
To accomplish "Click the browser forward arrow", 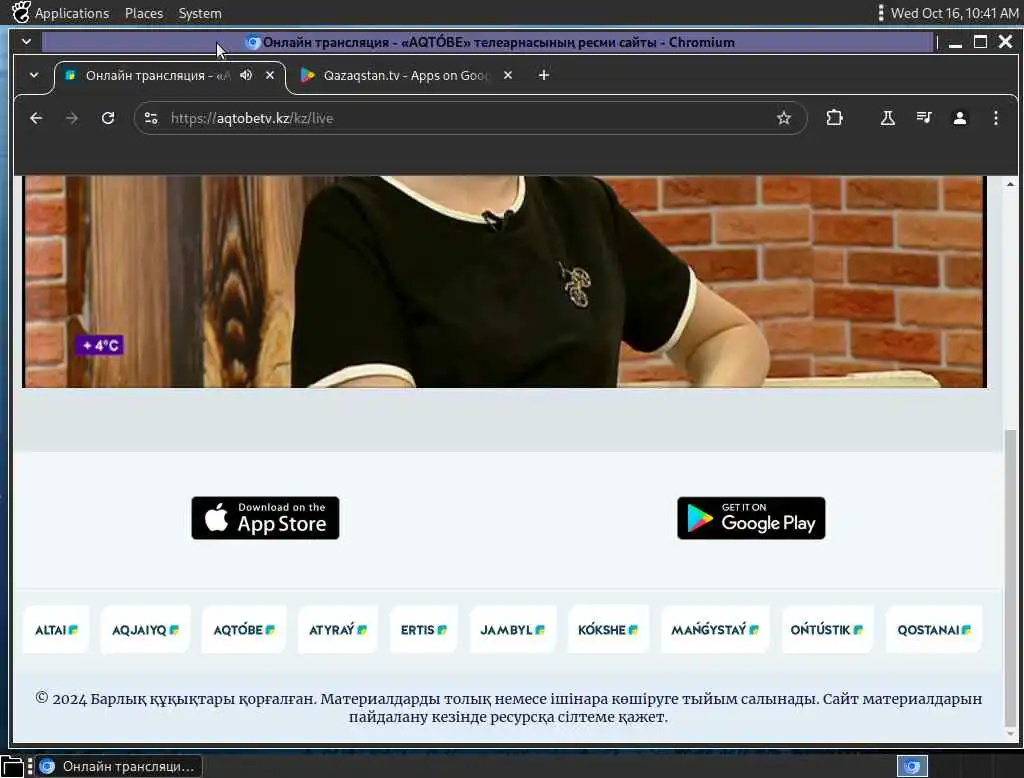I will tap(72, 118).
